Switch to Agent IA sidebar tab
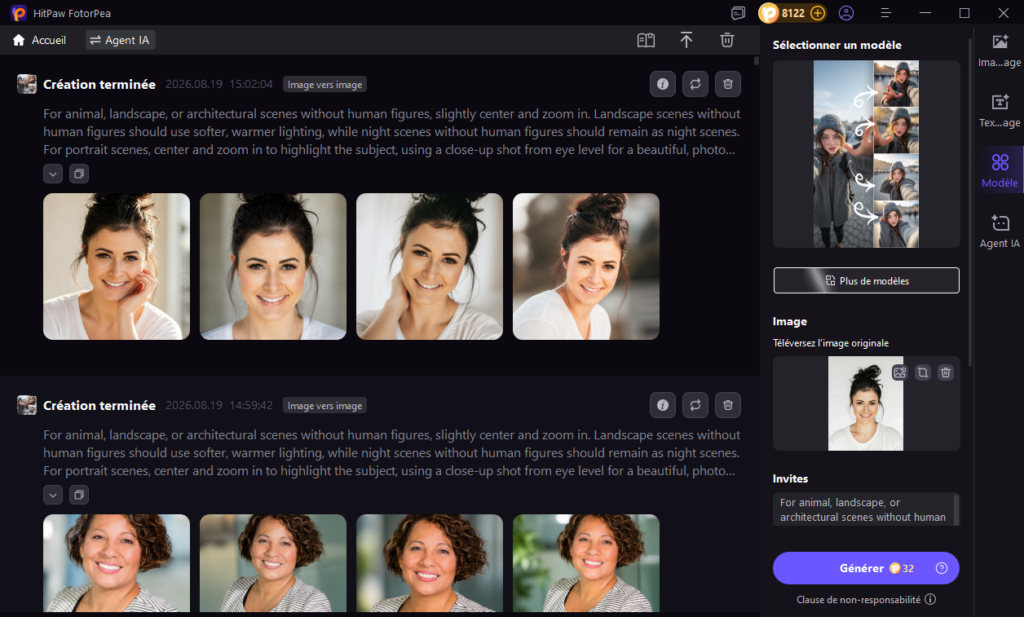This screenshot has height=617, width=1024. pyautogui.click(x=999, y=232)
